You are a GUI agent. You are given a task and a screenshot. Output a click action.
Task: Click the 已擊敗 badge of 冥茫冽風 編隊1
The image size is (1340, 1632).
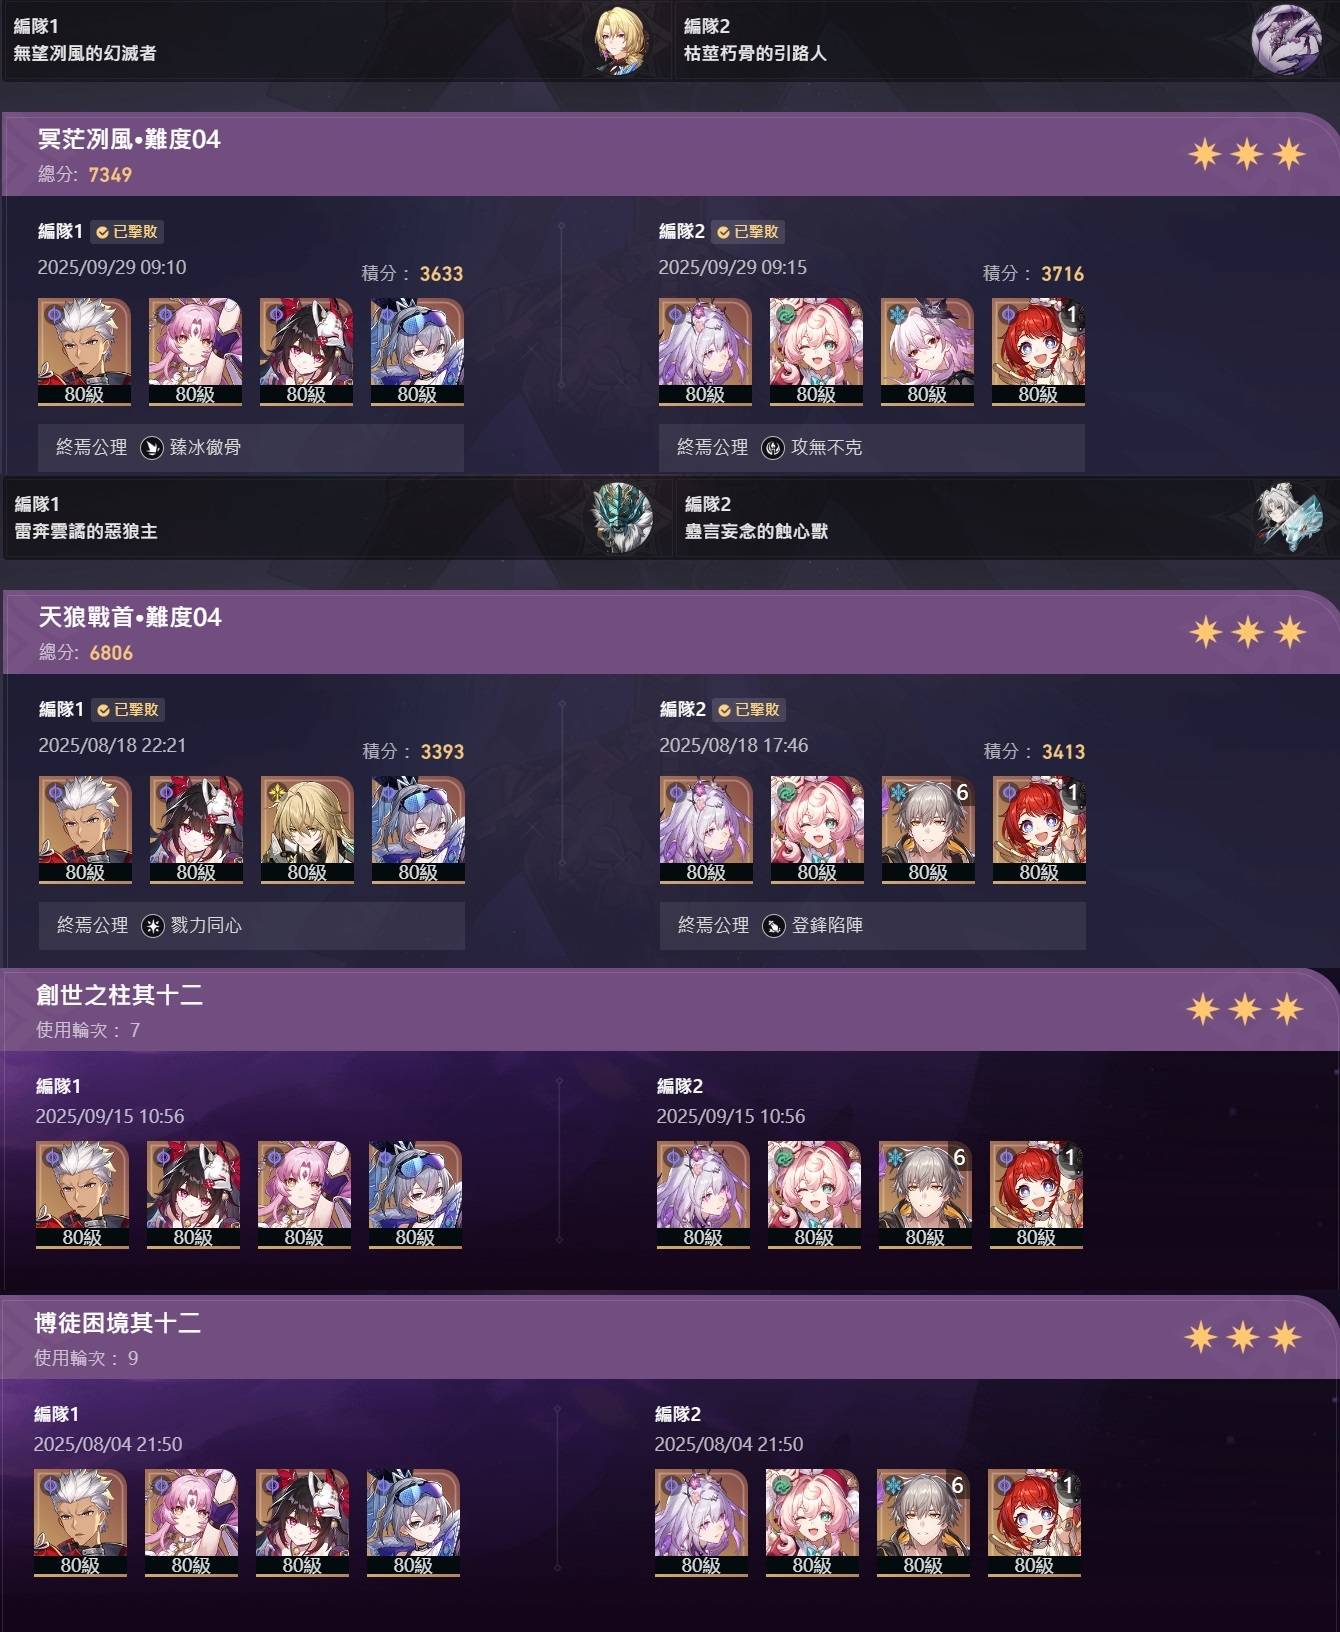[127, 232]
